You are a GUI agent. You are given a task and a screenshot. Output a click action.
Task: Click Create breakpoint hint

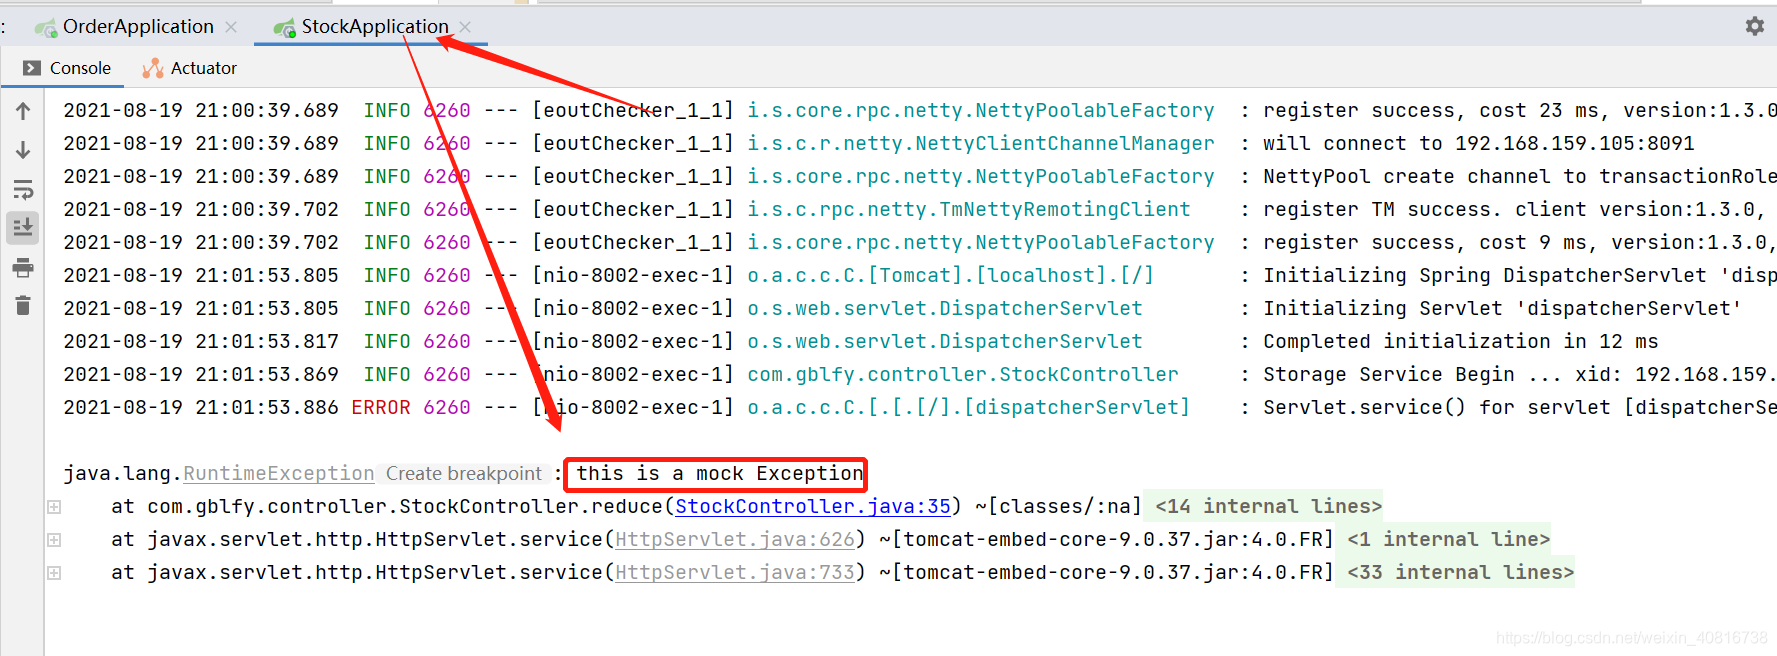(x=464, y=473)
